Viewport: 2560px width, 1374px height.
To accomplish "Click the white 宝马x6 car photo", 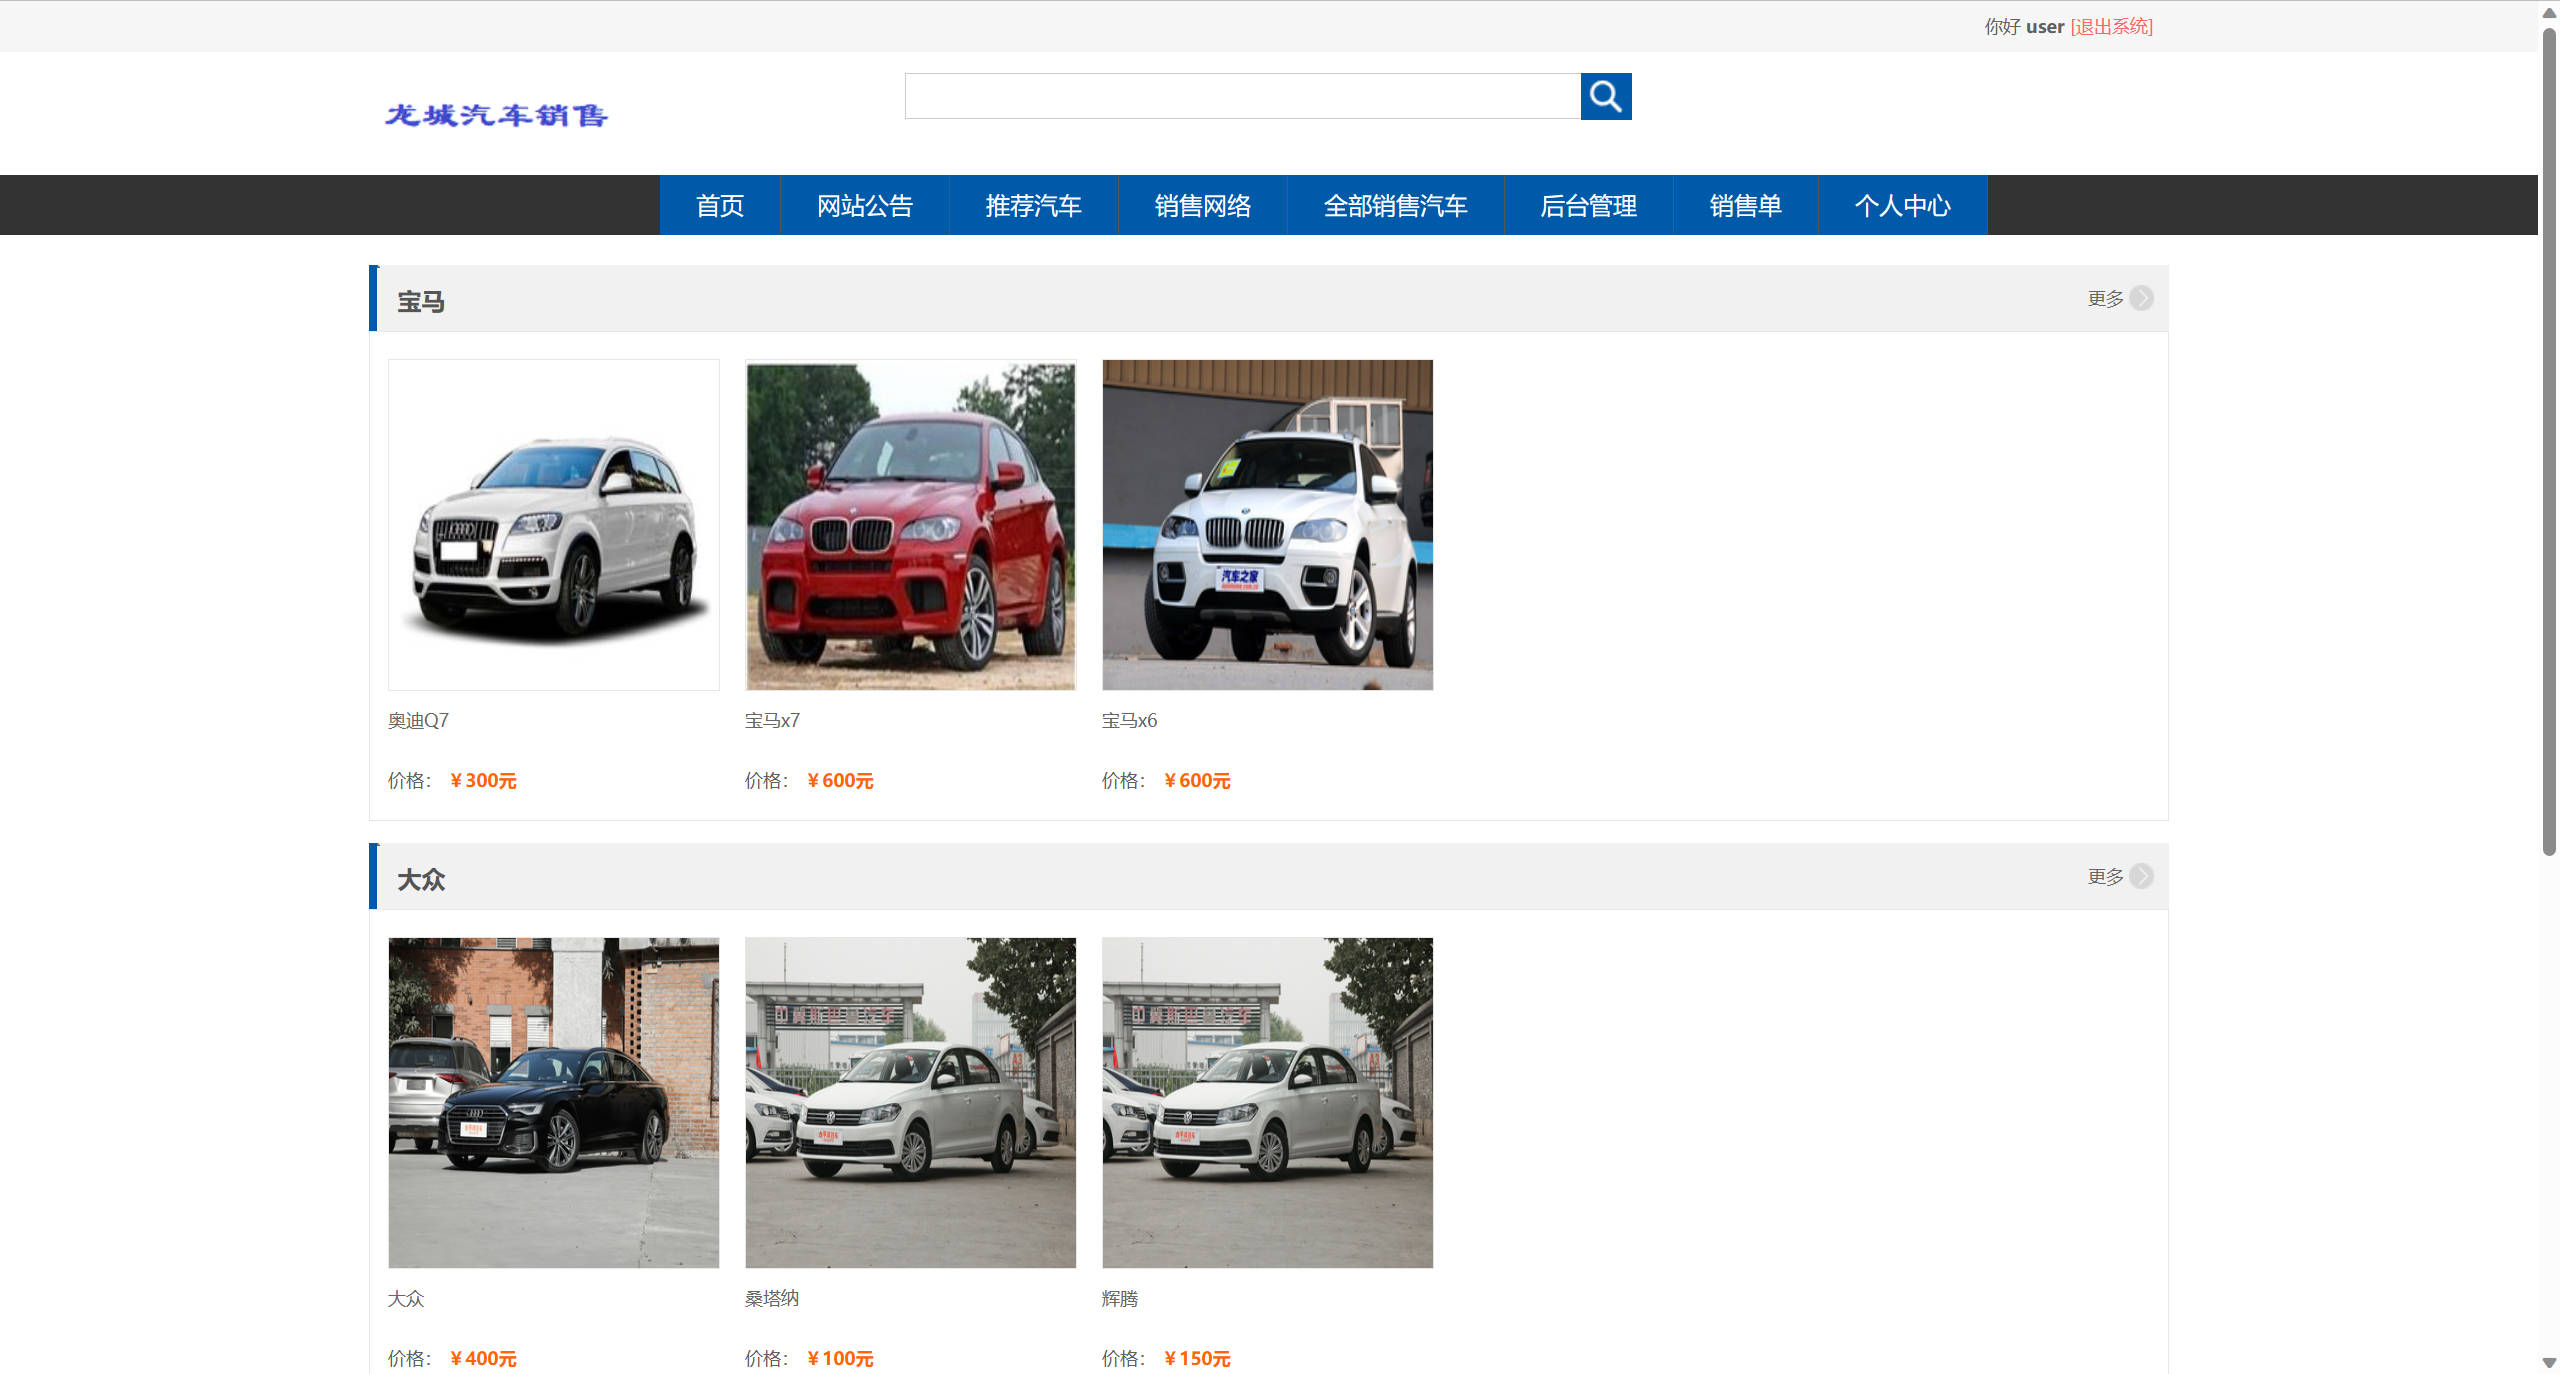I will tap(1267, 525).
